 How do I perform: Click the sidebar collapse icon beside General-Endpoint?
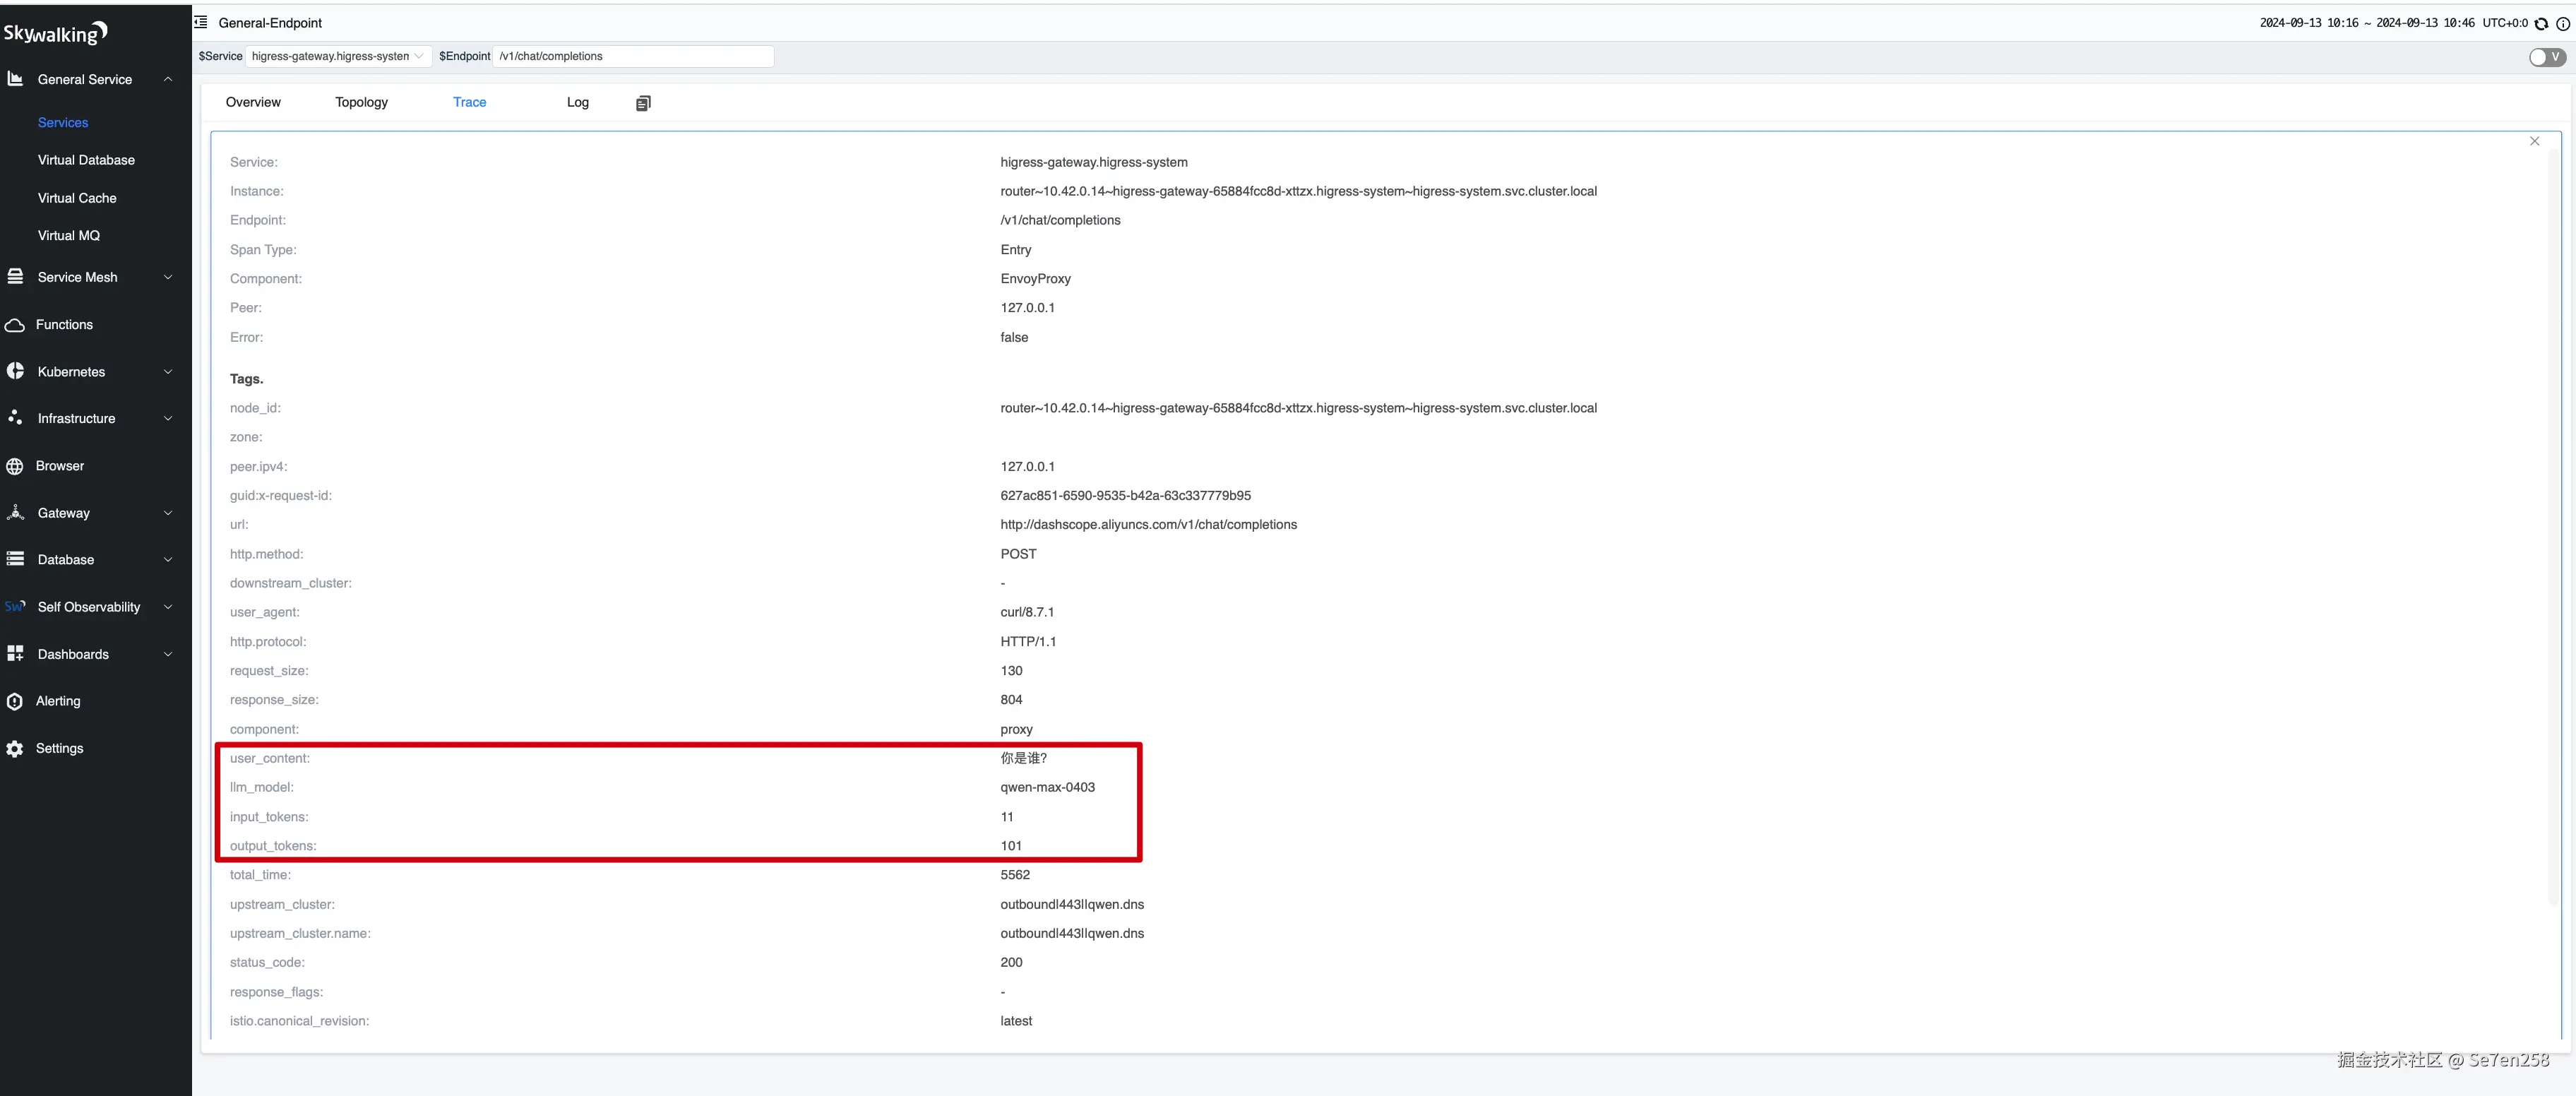[201, 22]
